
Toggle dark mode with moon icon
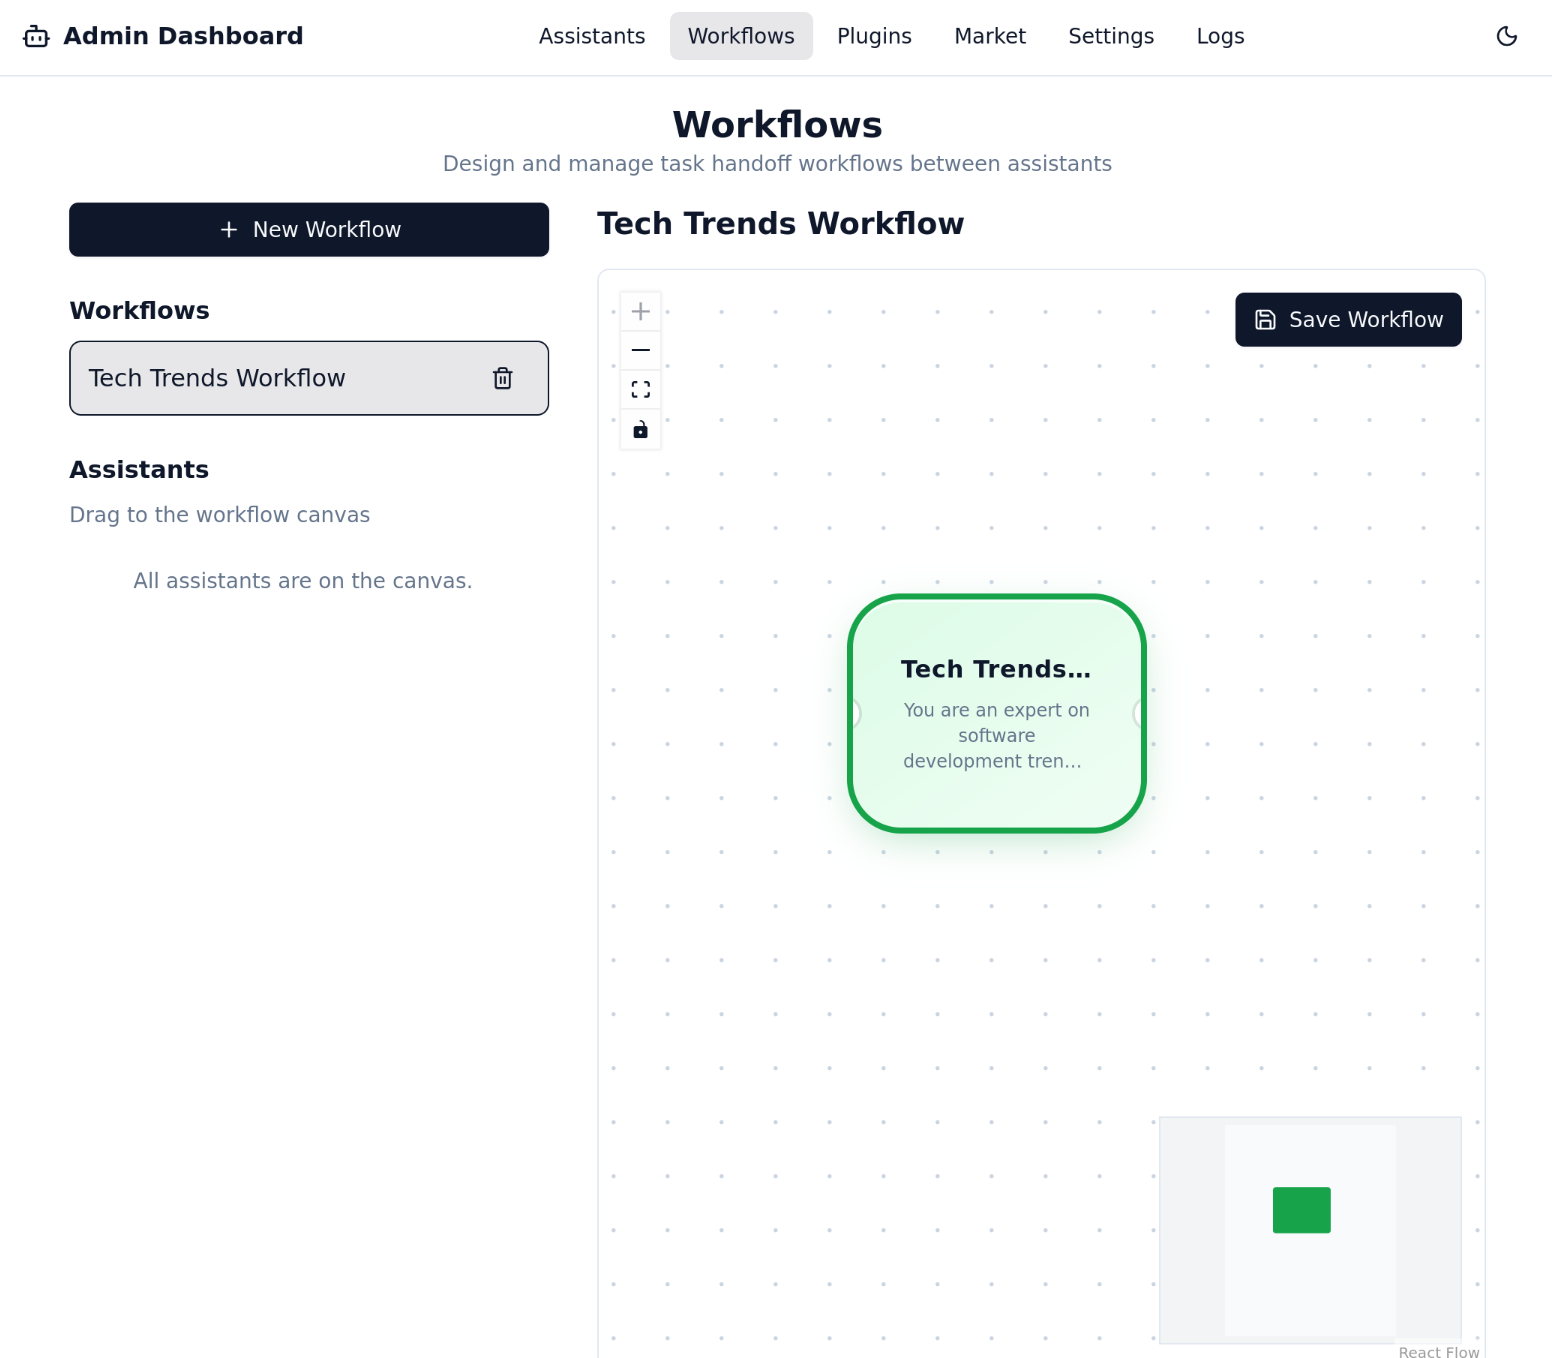1506,37
